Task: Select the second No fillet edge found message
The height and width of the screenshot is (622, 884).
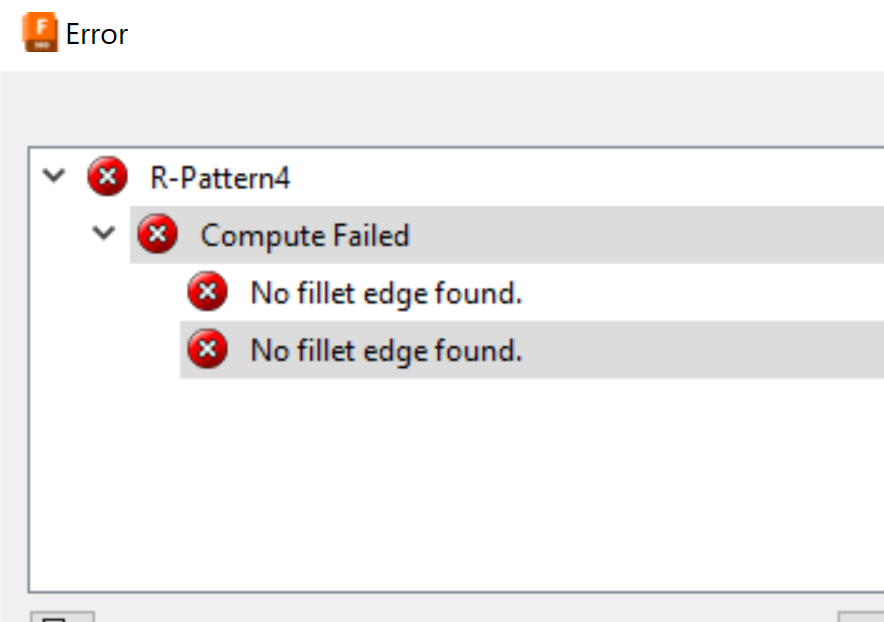Action: pyautogui.click(x=386, y=350)
